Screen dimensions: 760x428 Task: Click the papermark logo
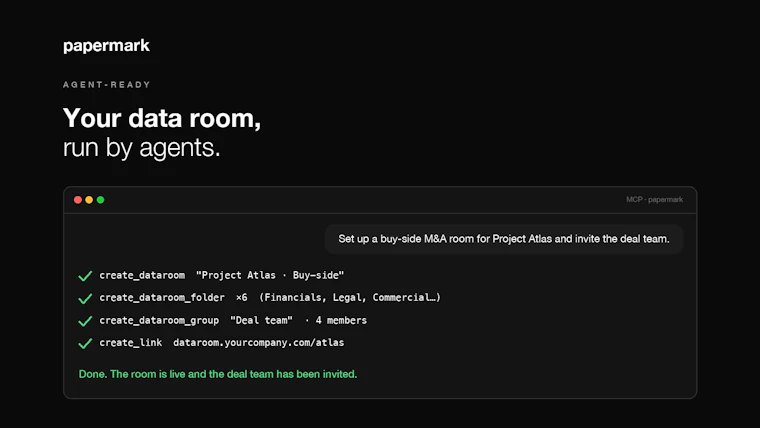pos(106,46)
